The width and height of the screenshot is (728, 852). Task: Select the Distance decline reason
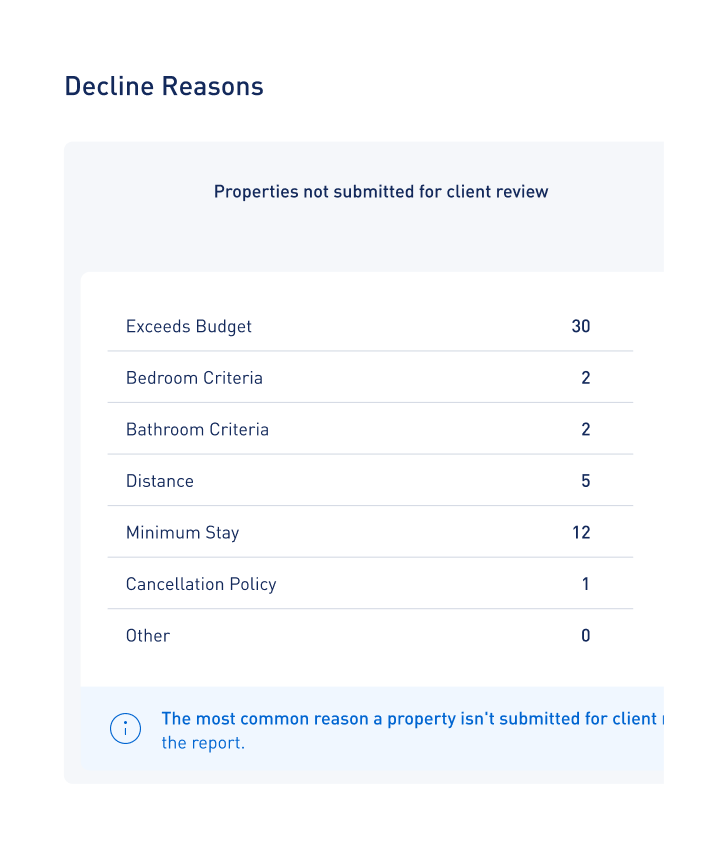pyautogui.click(x=160, y=481)
